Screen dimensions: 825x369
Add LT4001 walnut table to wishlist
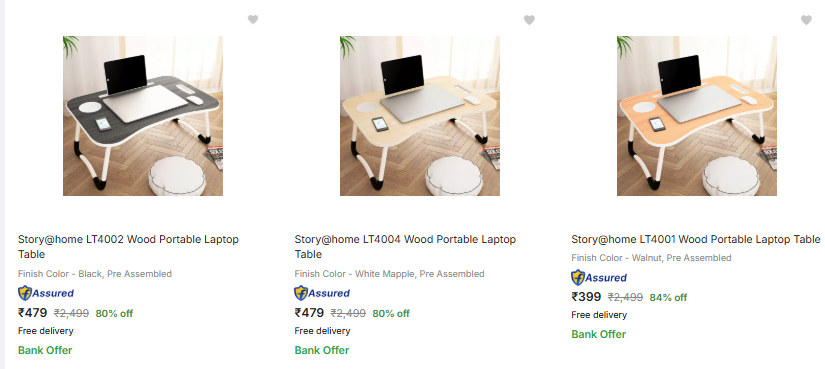click(x=806, y=20)
